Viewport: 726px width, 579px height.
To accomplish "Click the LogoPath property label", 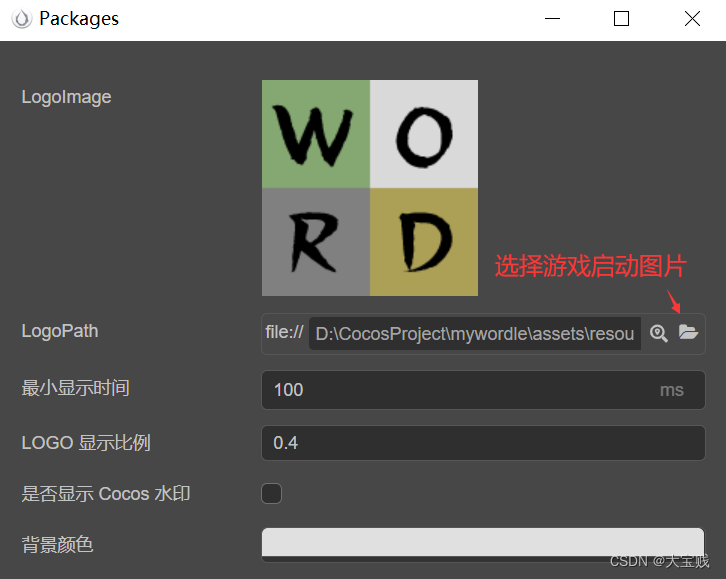I will pyautogui.click(x=60, y=331).
